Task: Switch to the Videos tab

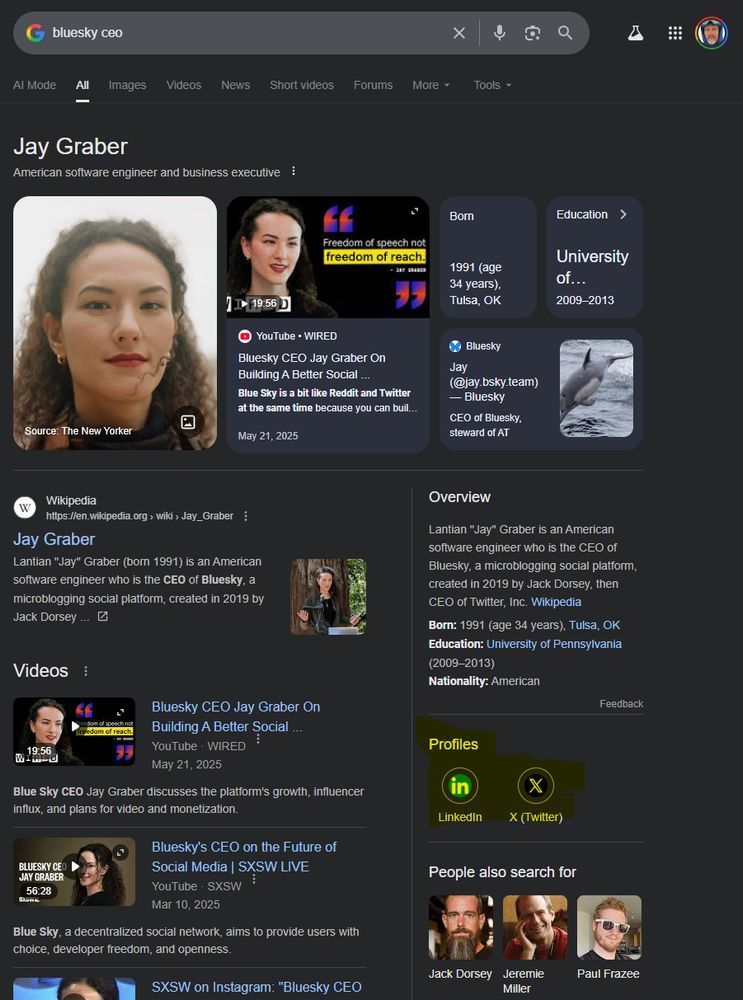Action: 184,85
